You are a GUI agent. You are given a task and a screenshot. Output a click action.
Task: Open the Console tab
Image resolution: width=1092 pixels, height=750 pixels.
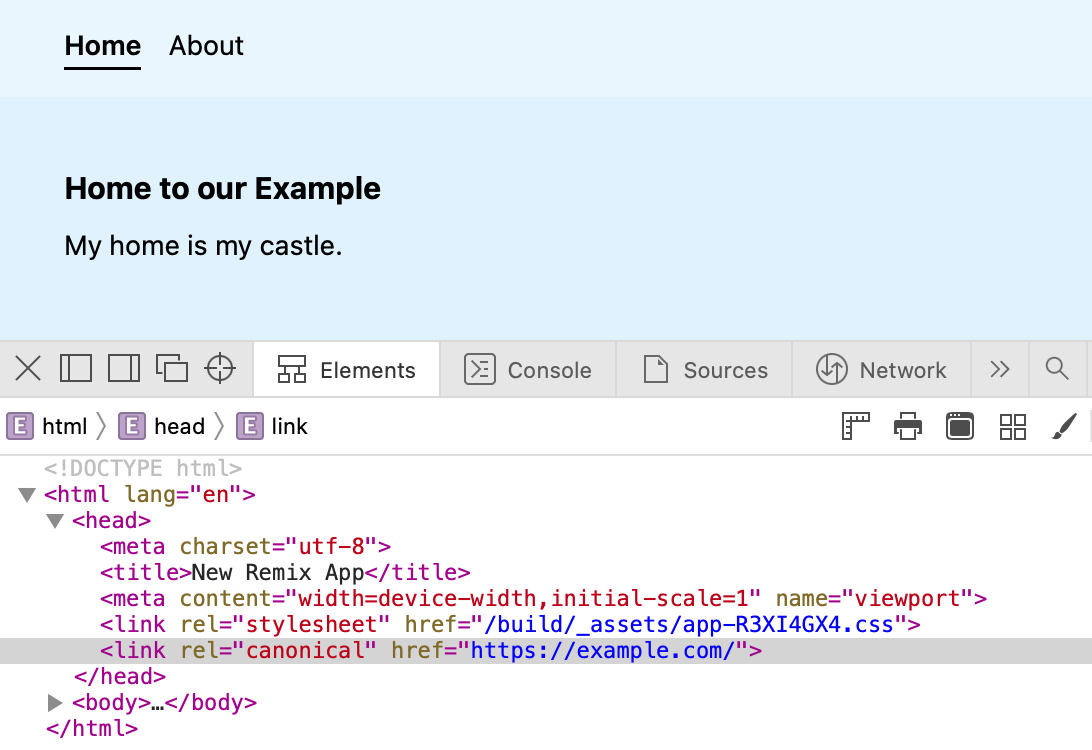(528, 370)
